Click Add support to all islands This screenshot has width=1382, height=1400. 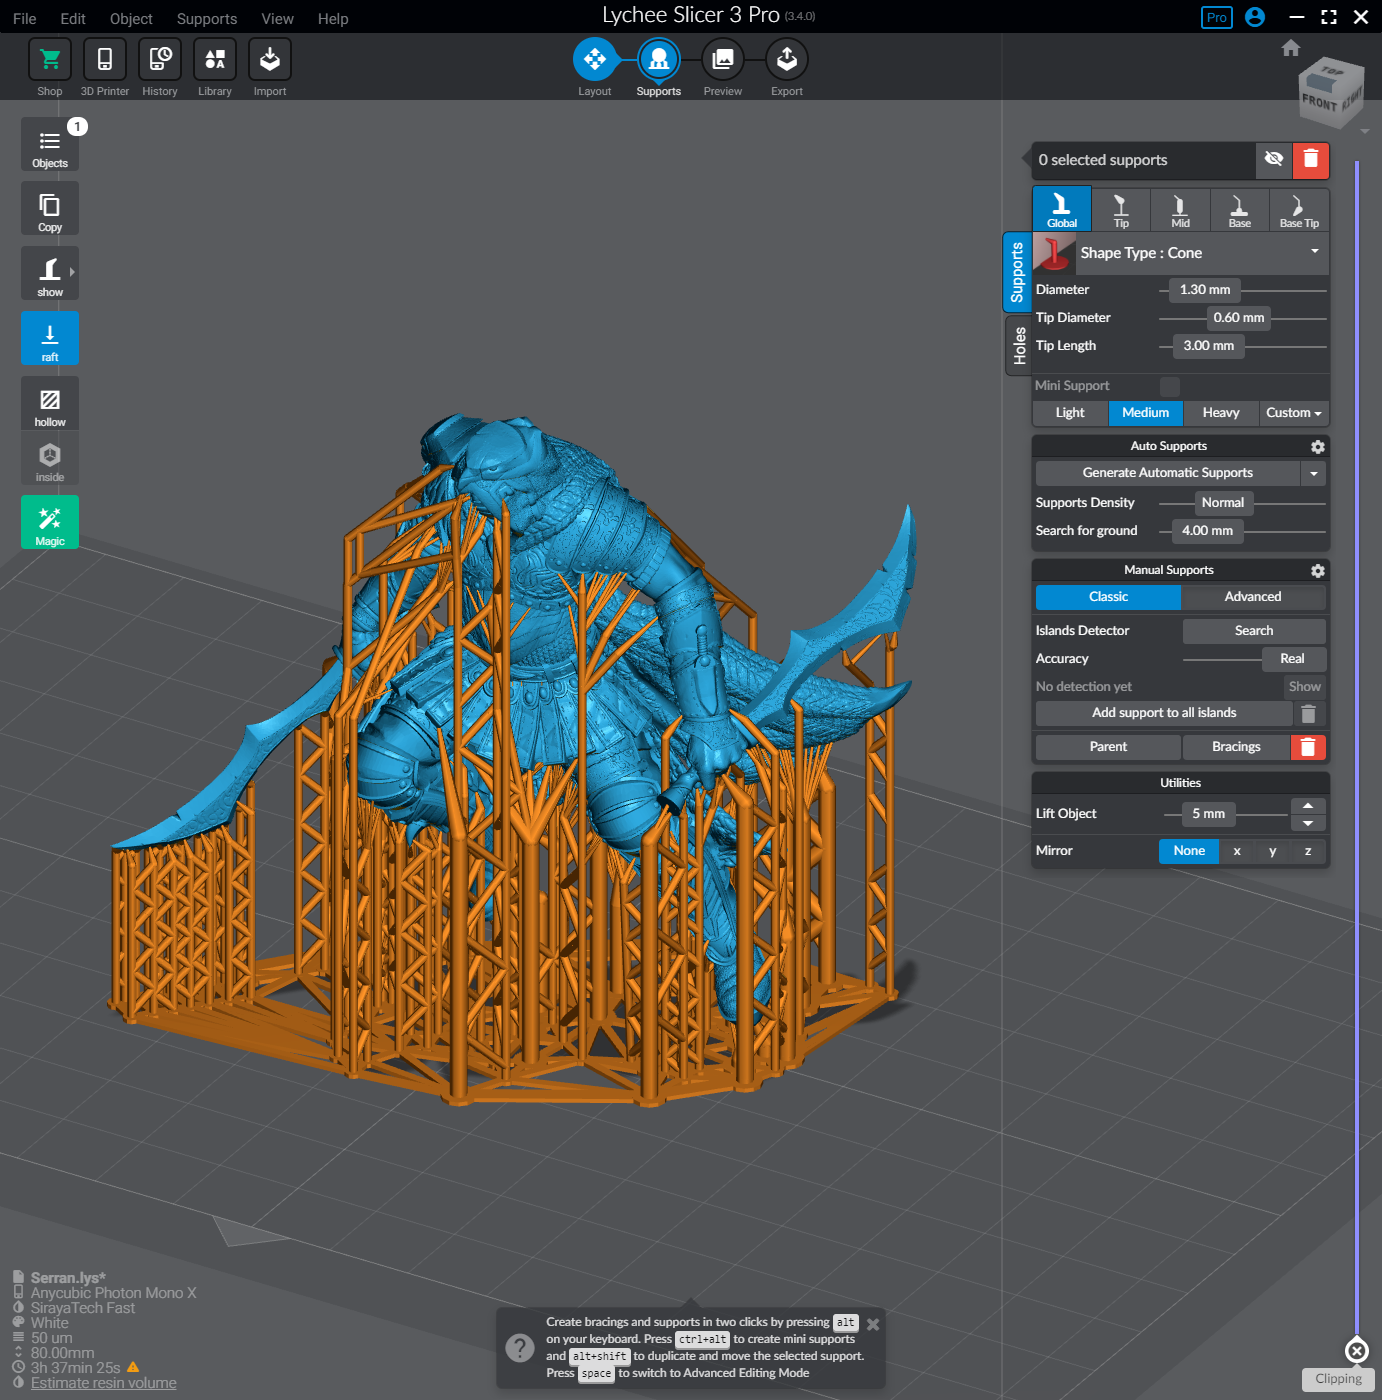1163,713
